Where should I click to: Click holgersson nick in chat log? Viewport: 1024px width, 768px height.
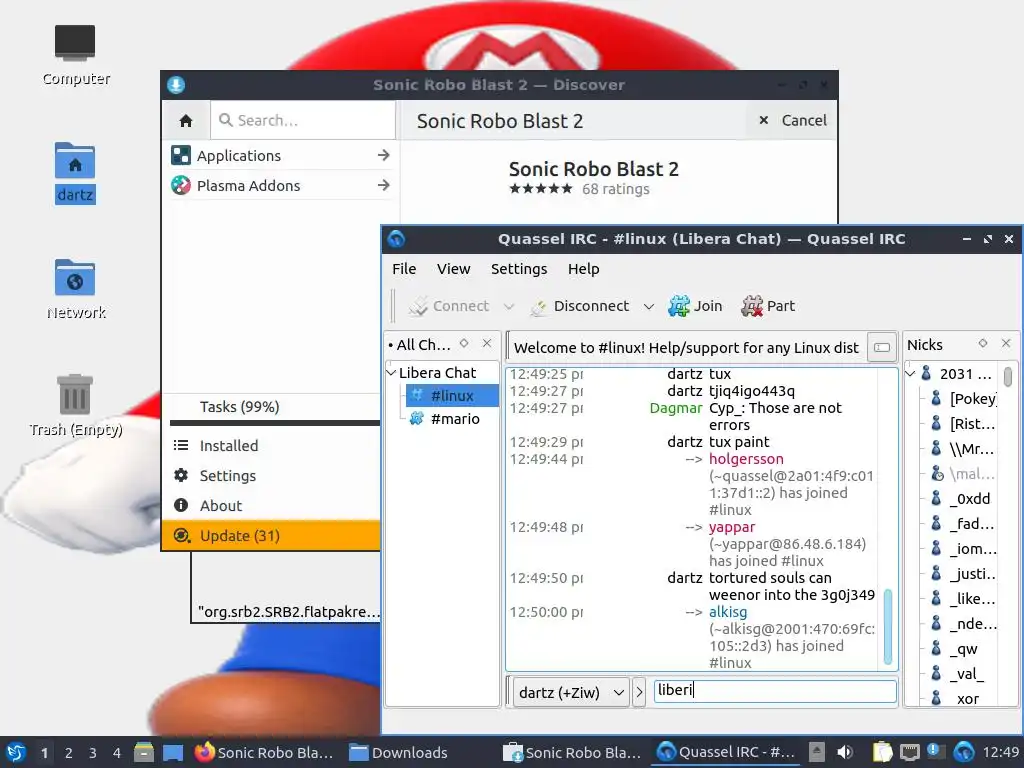(x=746, y=459)
